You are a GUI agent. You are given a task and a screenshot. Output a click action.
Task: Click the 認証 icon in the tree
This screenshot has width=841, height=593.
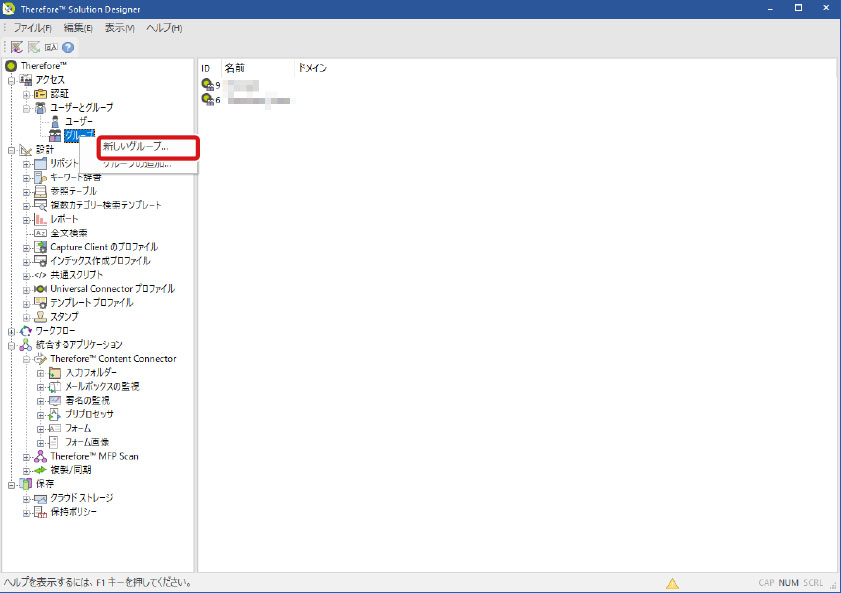(x=41, y=93)
